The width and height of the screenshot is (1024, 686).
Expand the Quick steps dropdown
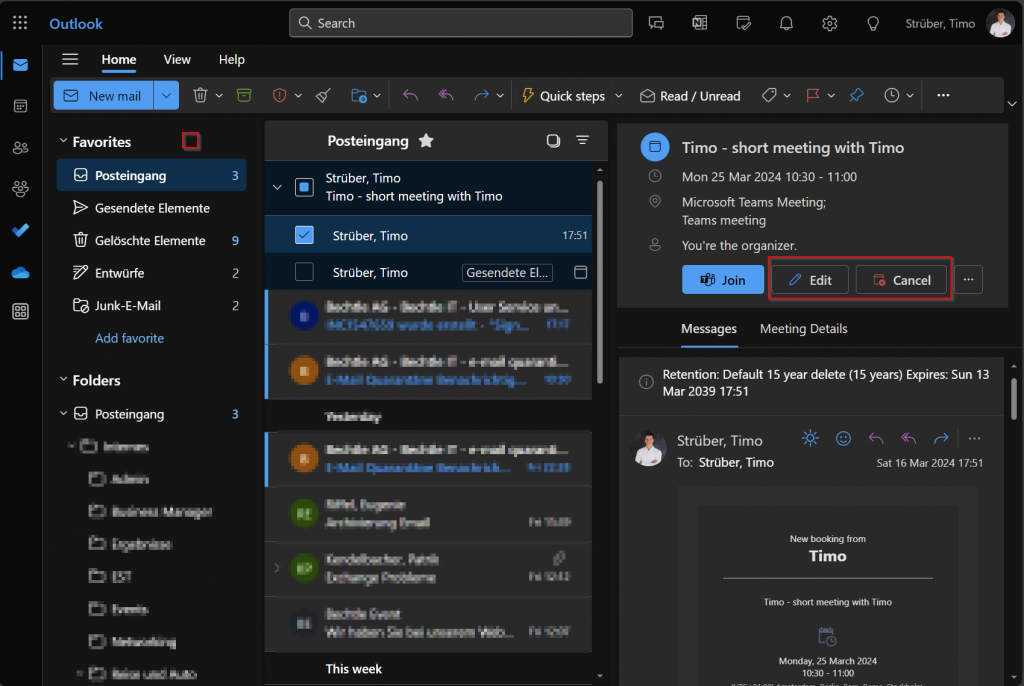click(x=618, y=96)
